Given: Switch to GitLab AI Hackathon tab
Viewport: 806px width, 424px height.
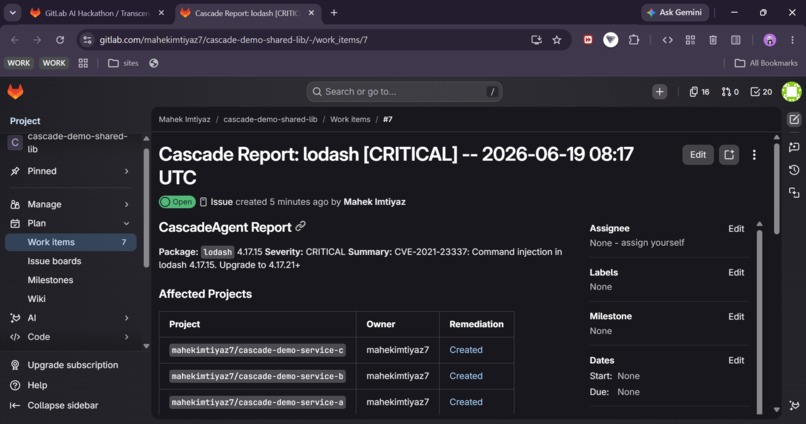Looking at the screenshot, I should point(97,13).
